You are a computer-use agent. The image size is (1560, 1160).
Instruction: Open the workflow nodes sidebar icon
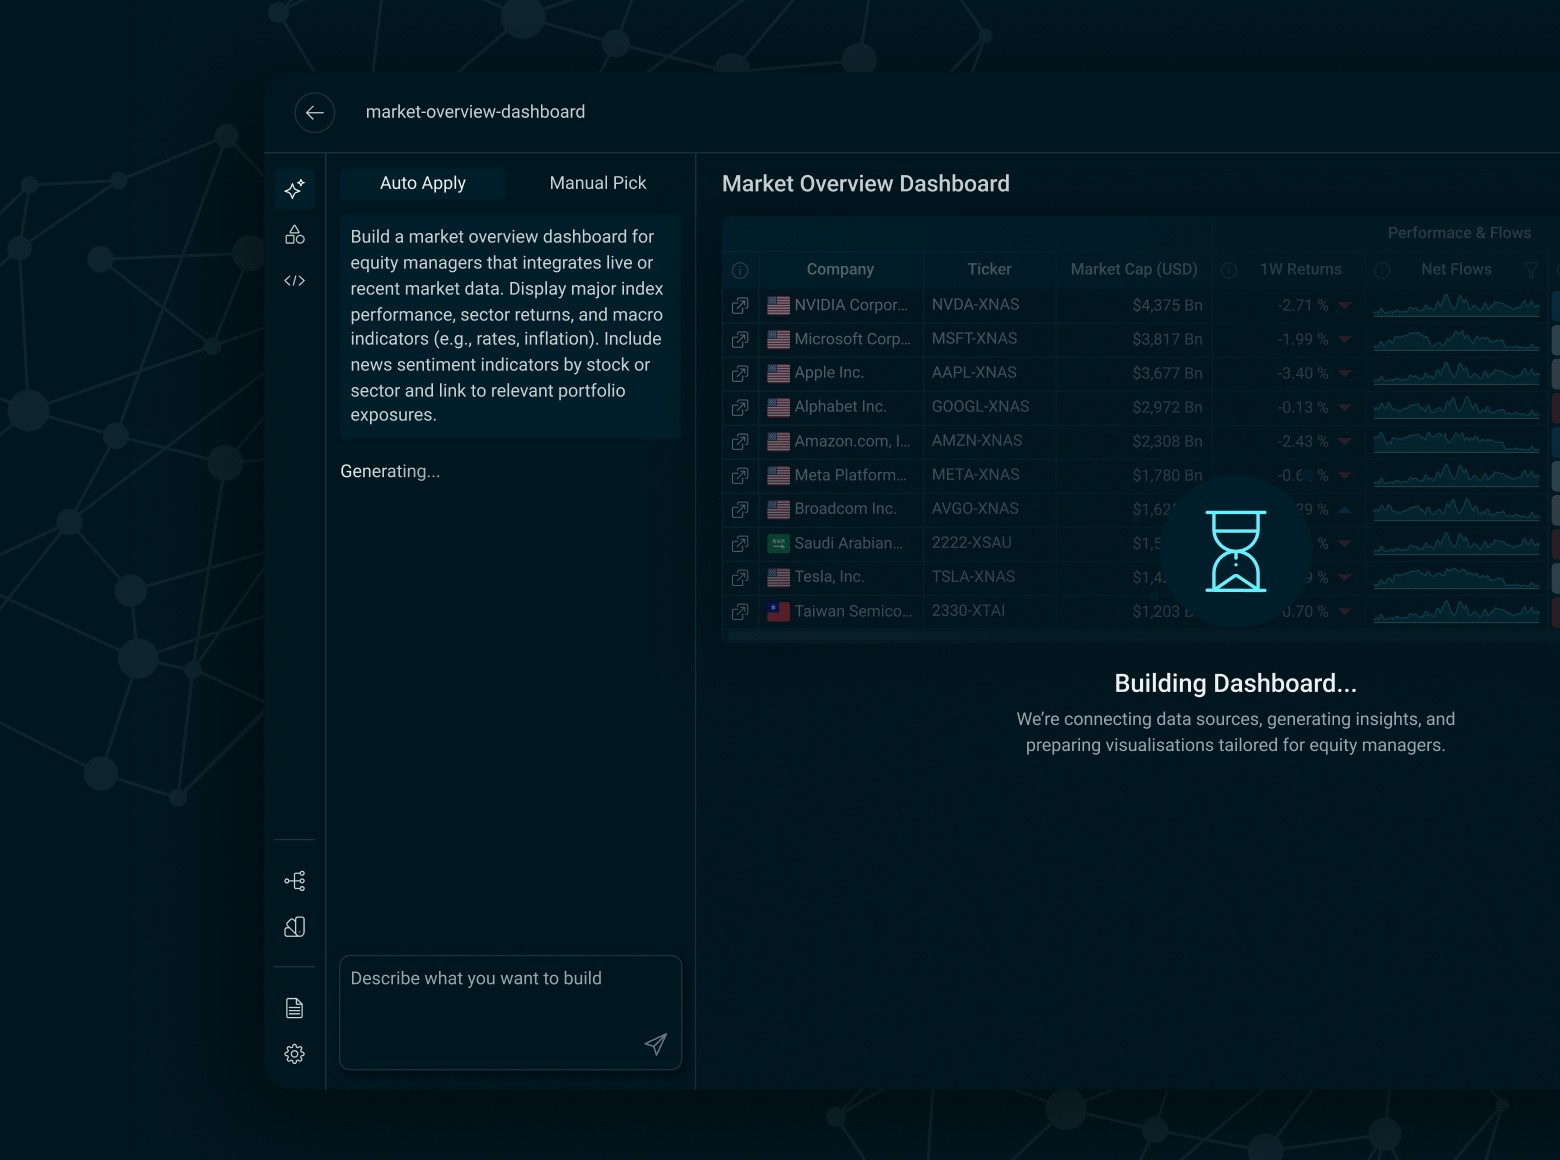coord(294,881)
